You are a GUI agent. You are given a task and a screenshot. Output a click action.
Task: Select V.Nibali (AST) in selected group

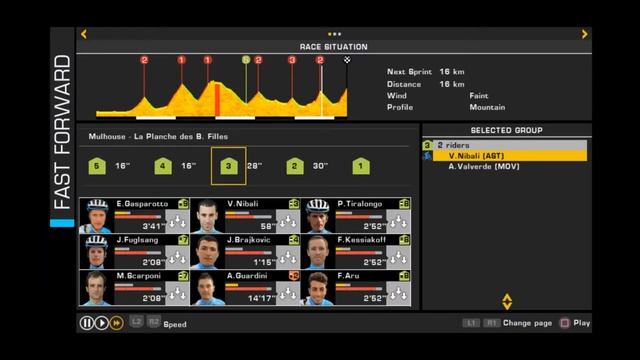[510, 156]
